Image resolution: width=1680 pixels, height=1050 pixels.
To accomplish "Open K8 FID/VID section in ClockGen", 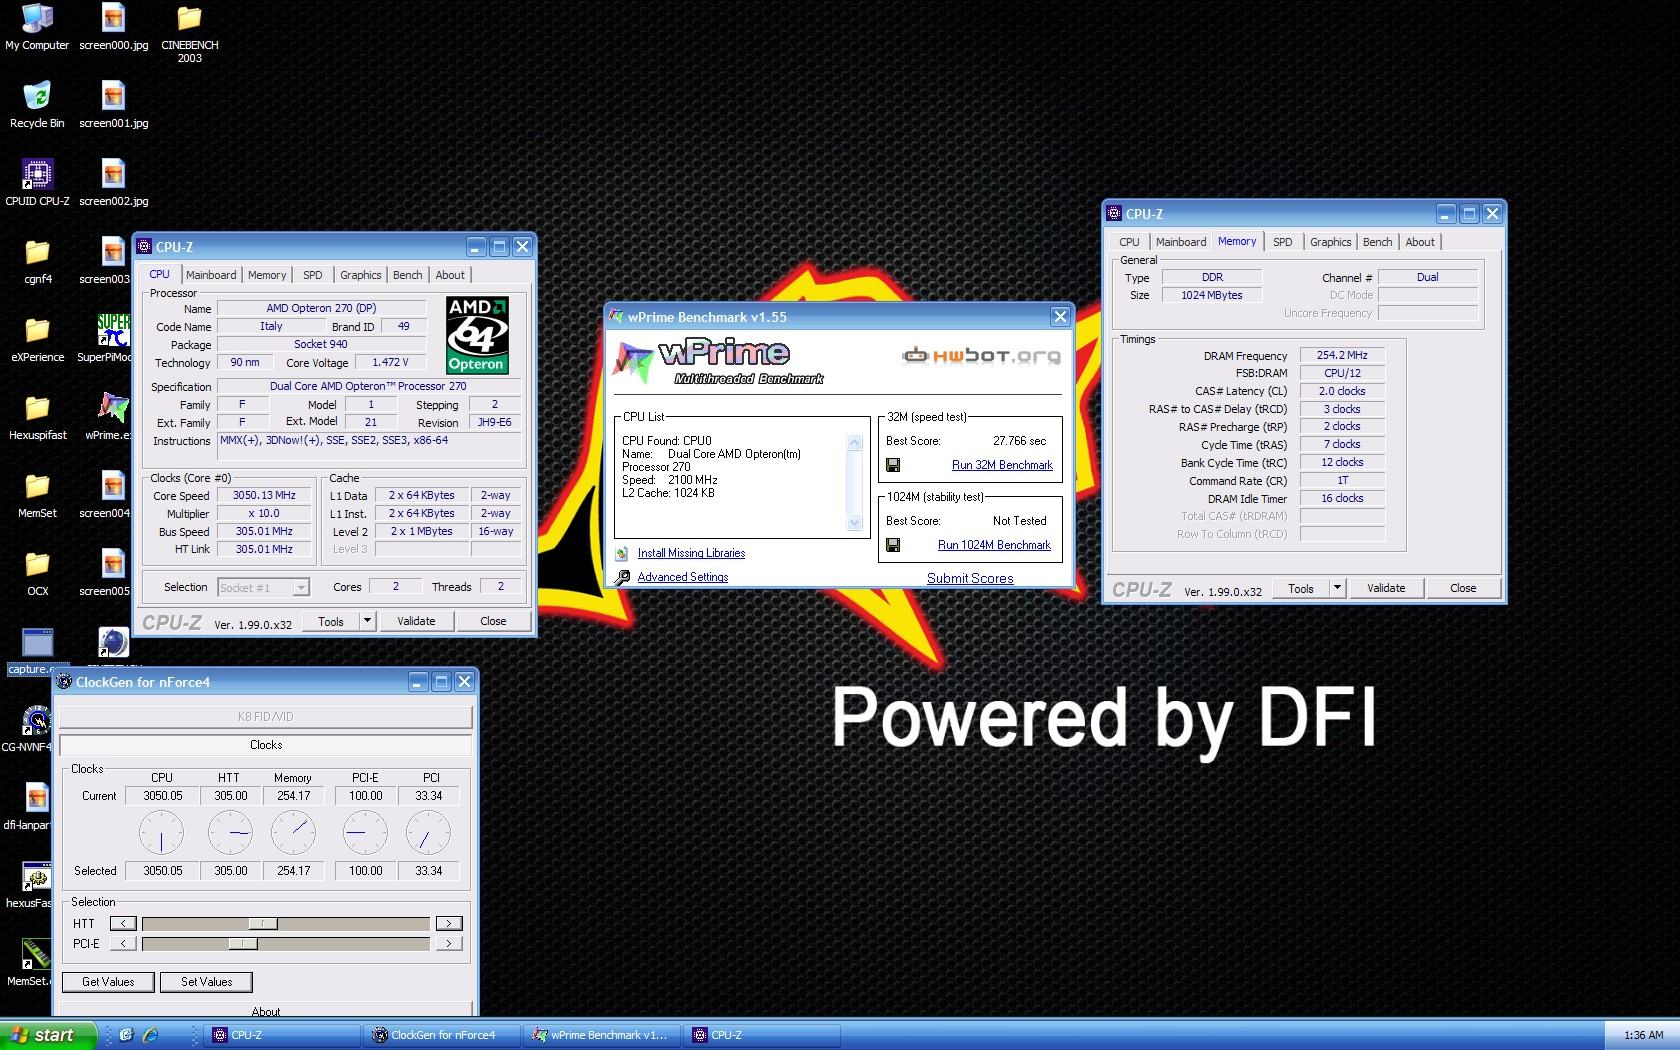I will 265,717.
